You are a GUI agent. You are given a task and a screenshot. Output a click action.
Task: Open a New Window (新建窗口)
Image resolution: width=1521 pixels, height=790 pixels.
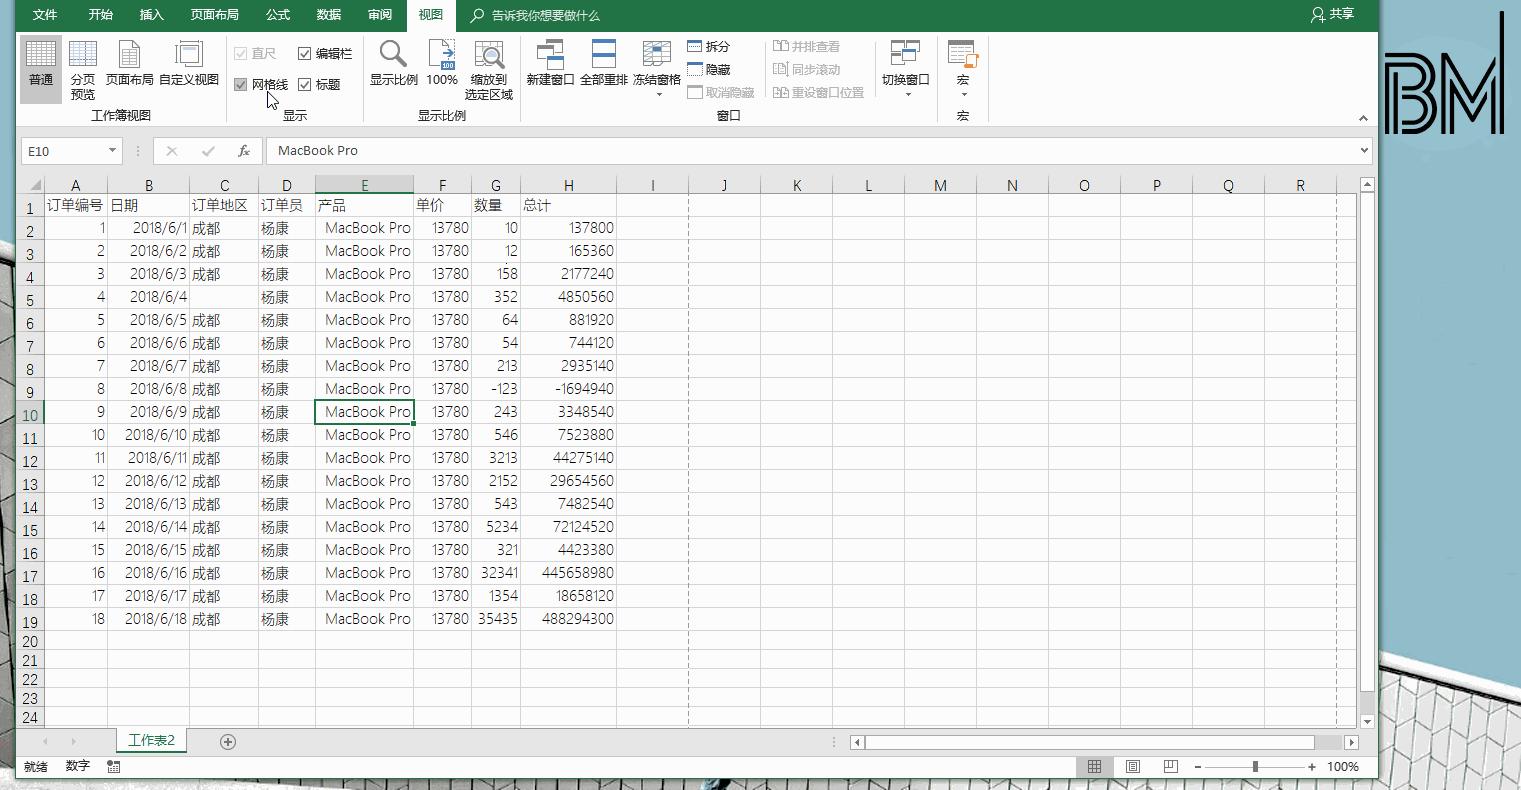550,65
